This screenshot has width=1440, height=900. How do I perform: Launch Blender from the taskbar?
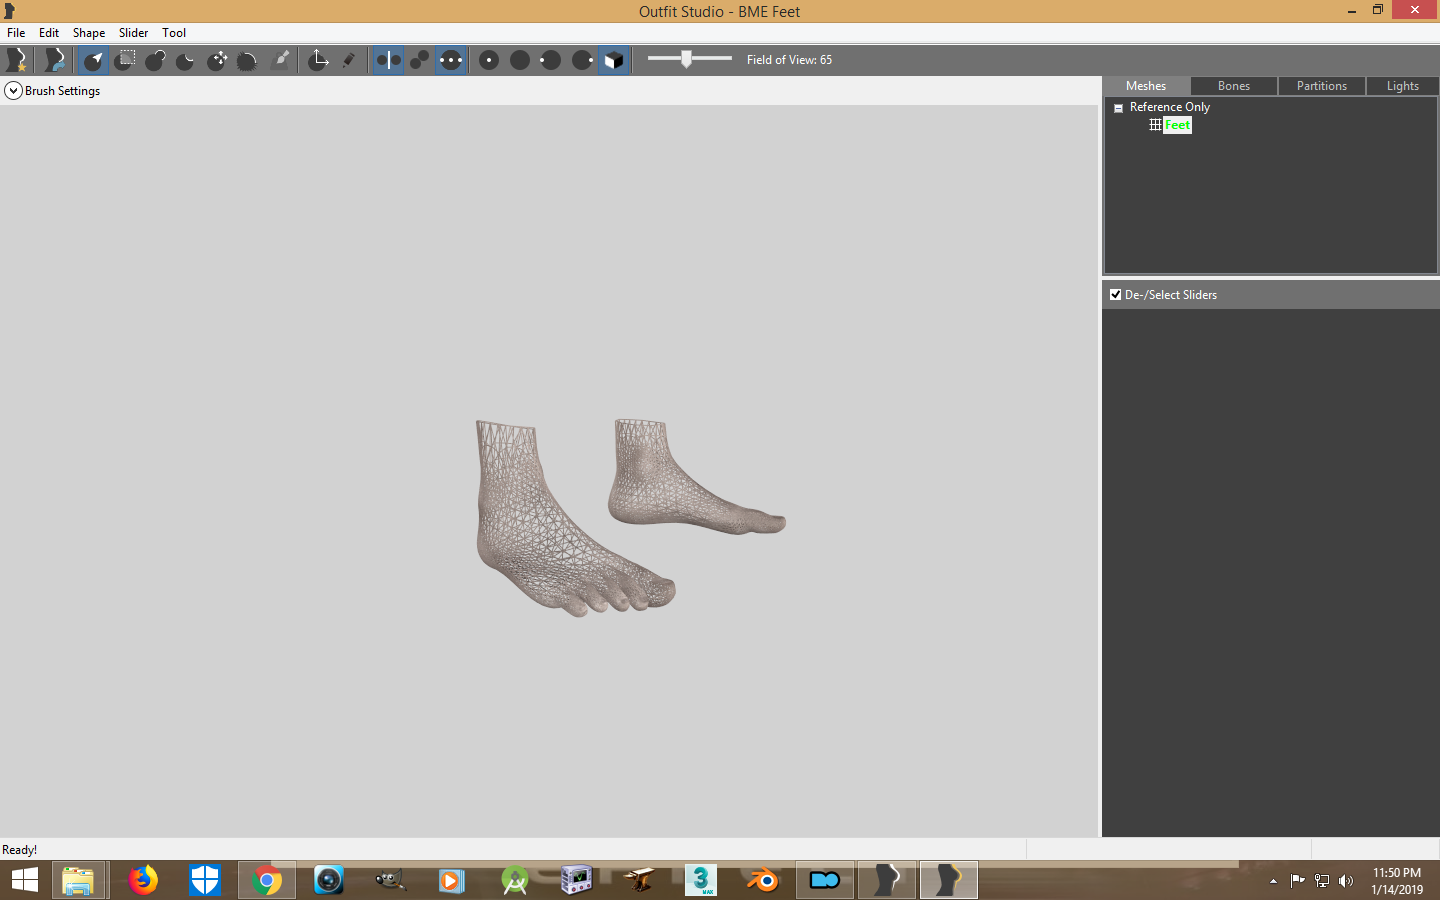tap(763, 880)
